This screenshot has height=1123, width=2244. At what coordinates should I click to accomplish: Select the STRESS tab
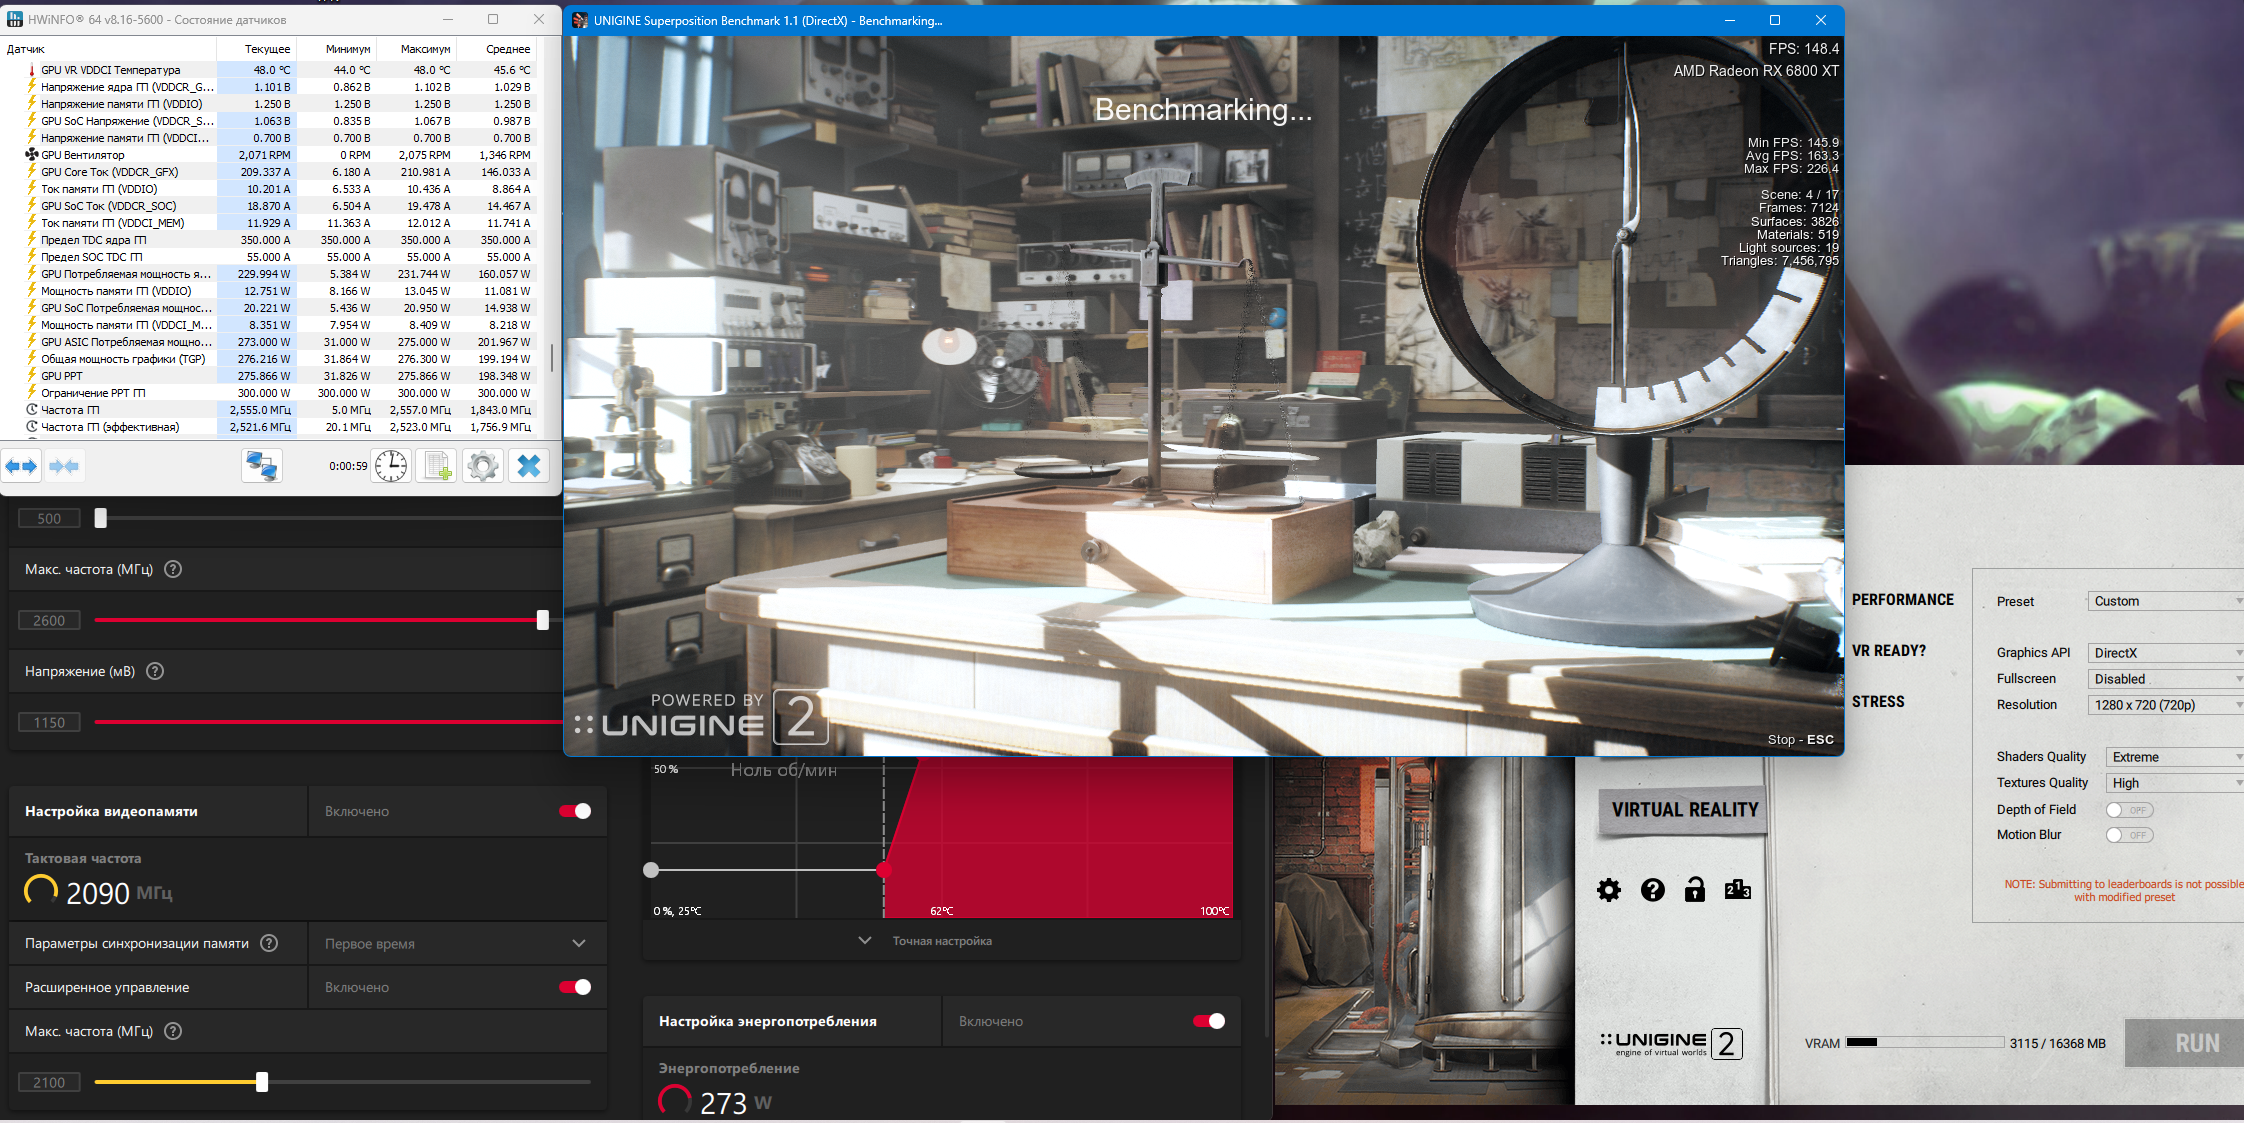[1878, 702]
